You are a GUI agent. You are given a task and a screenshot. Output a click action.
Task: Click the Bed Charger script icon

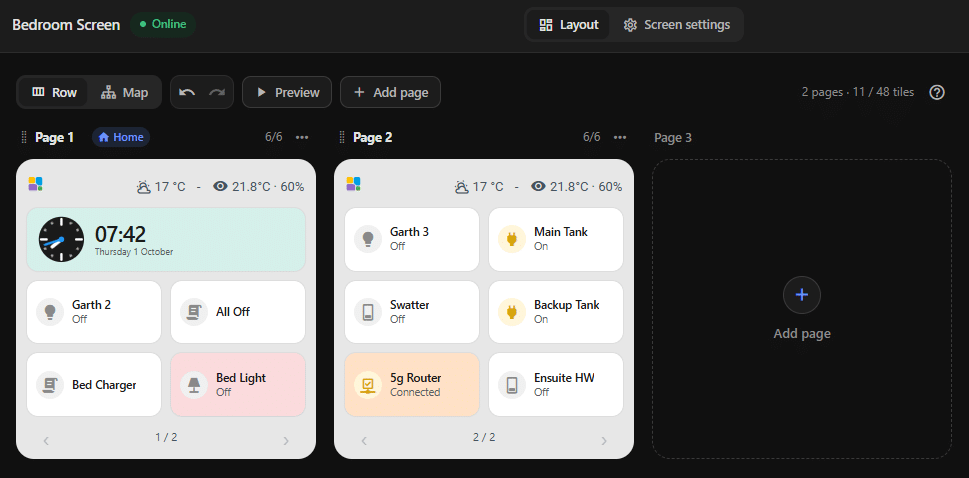pos(50,385)
